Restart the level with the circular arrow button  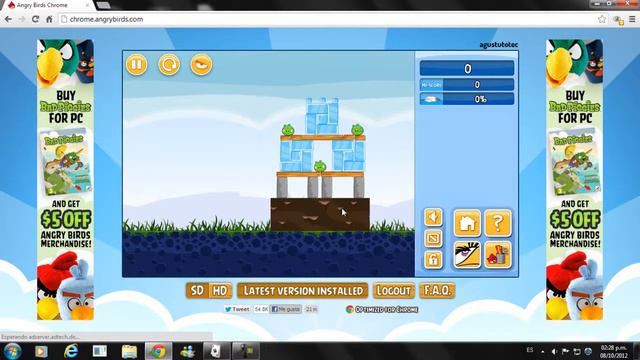[x=169, y=64]
